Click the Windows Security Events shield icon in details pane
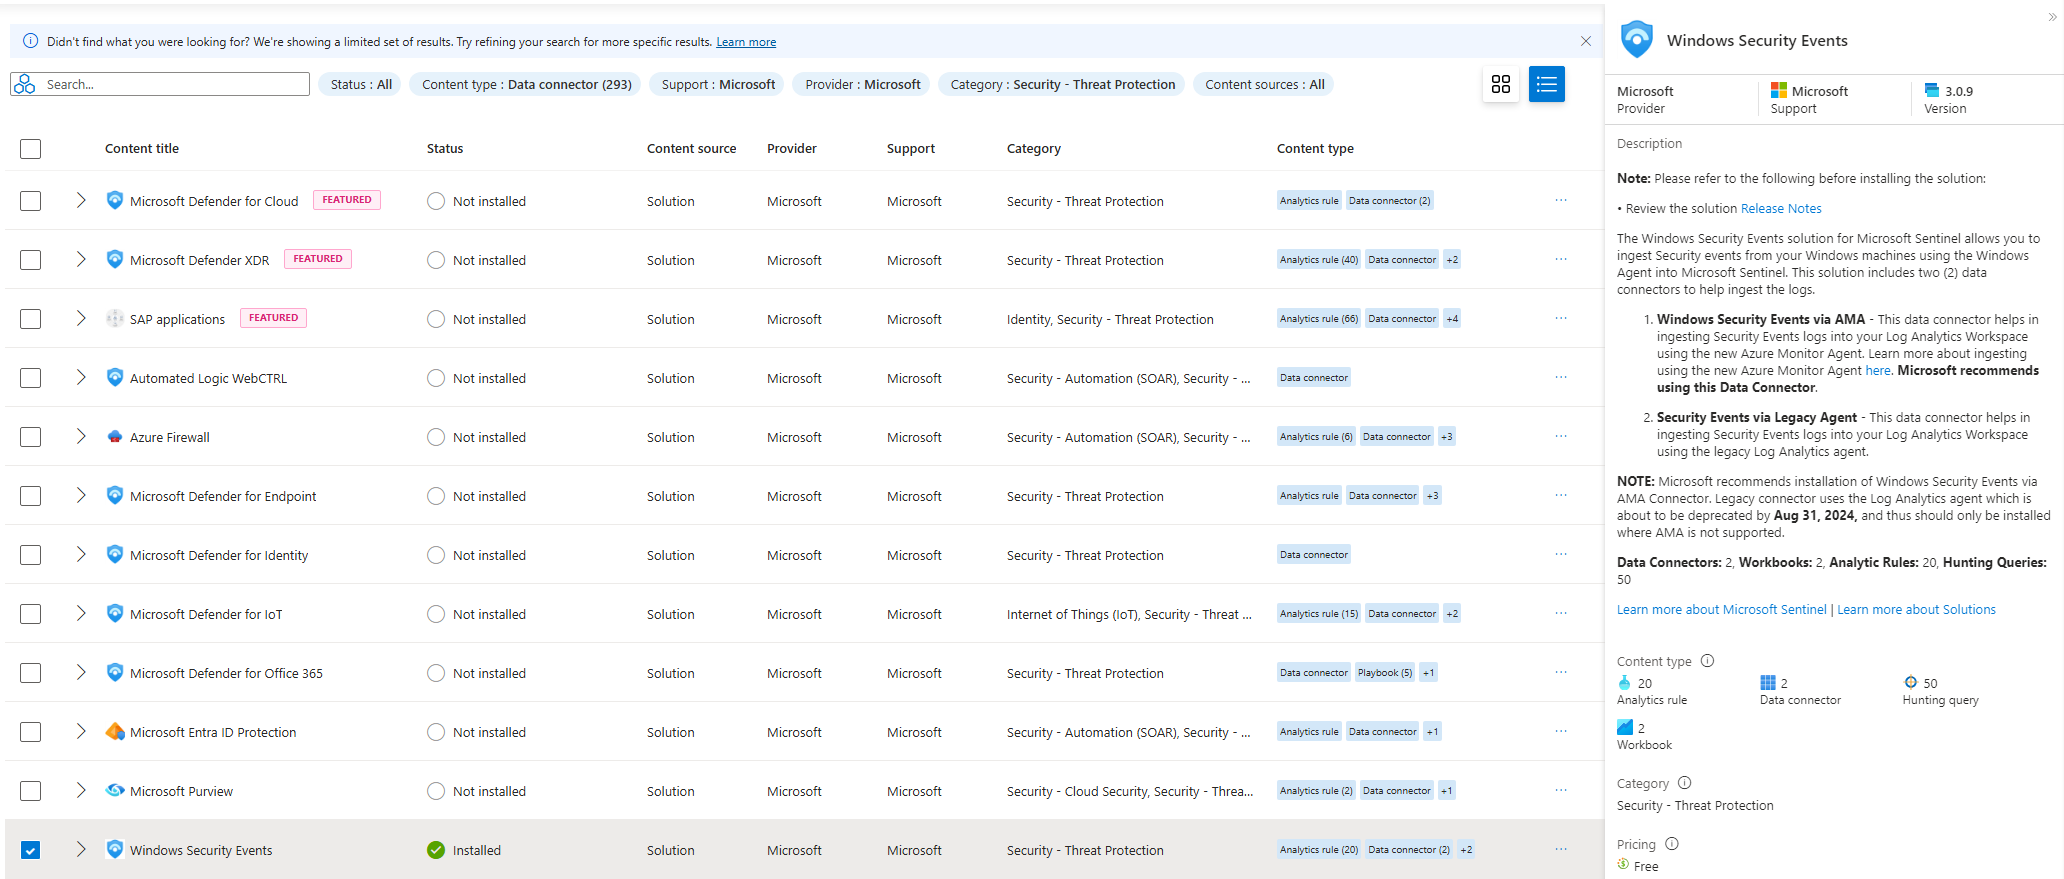 tap(1637, 40)
